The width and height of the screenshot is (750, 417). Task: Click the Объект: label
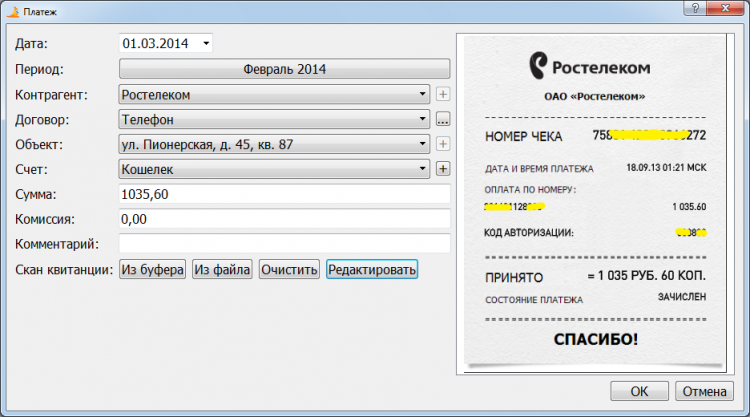39,144
